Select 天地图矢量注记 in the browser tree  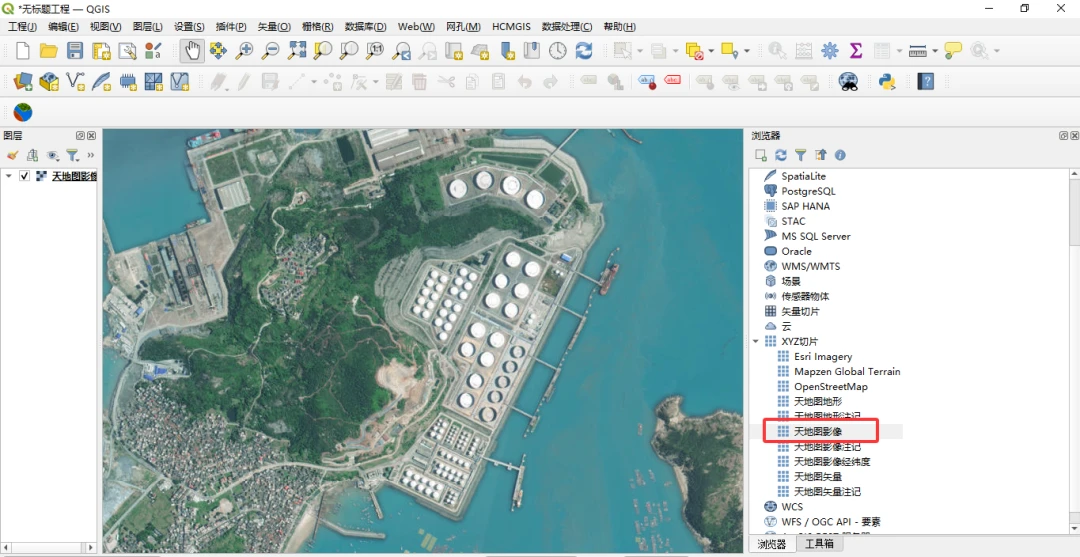(827, 492)
